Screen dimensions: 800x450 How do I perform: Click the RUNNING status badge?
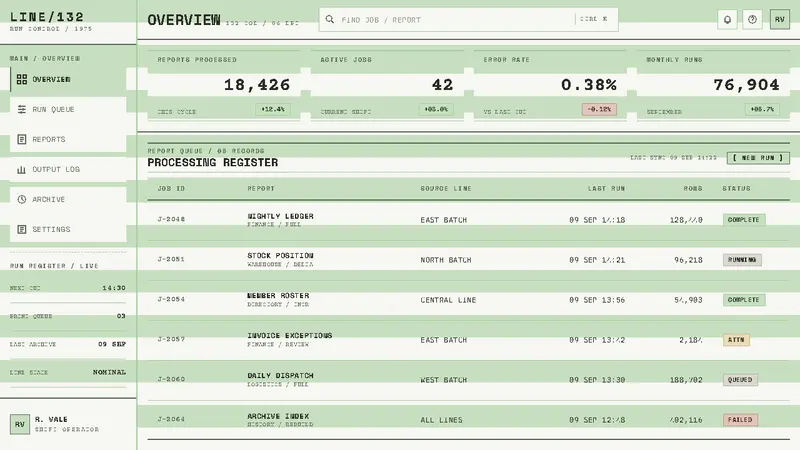[x=742, y=260]
